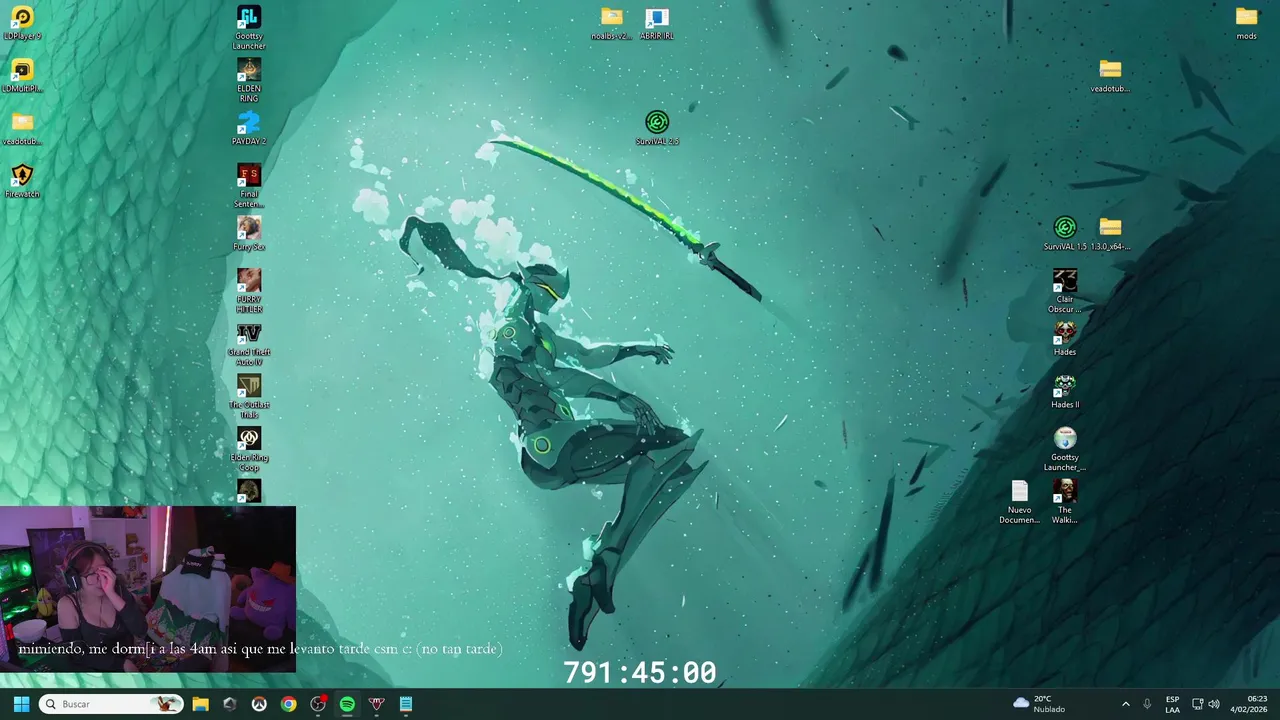Select the Hades shortcut above Hades II
This screenshot has width=1280, height=720.
point(1065,339)
